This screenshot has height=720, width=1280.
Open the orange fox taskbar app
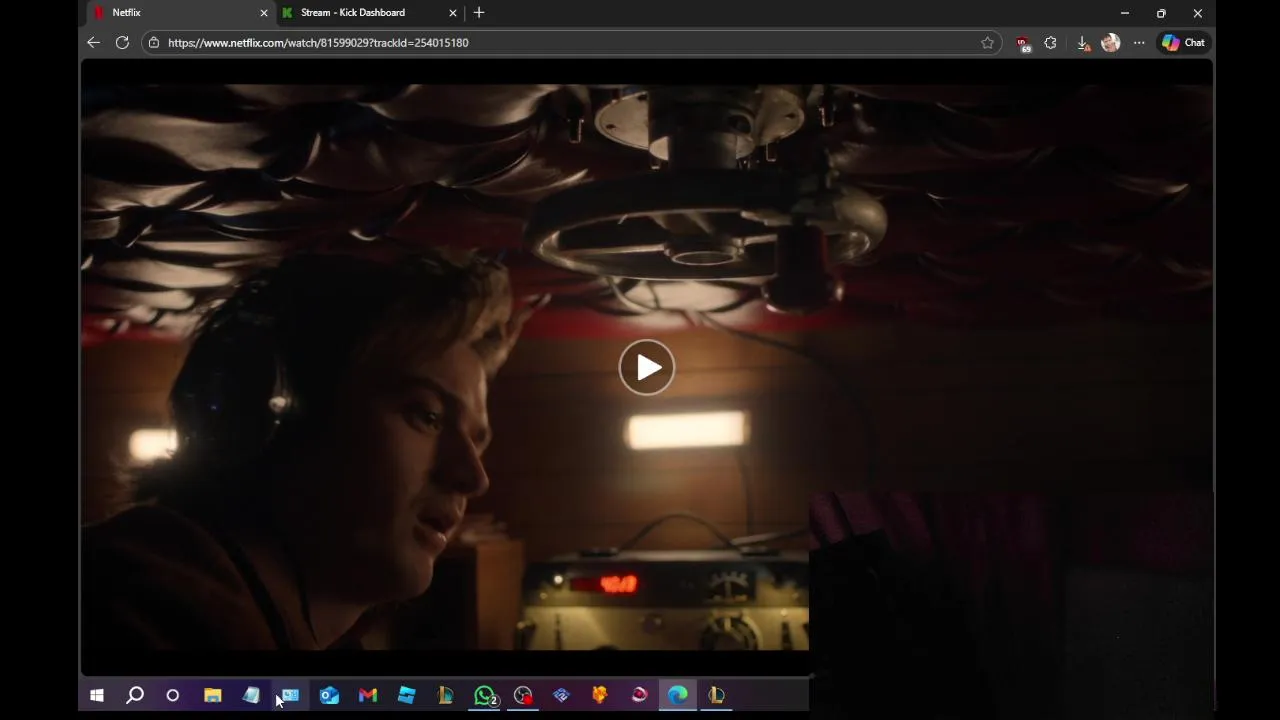click(600, 695)
